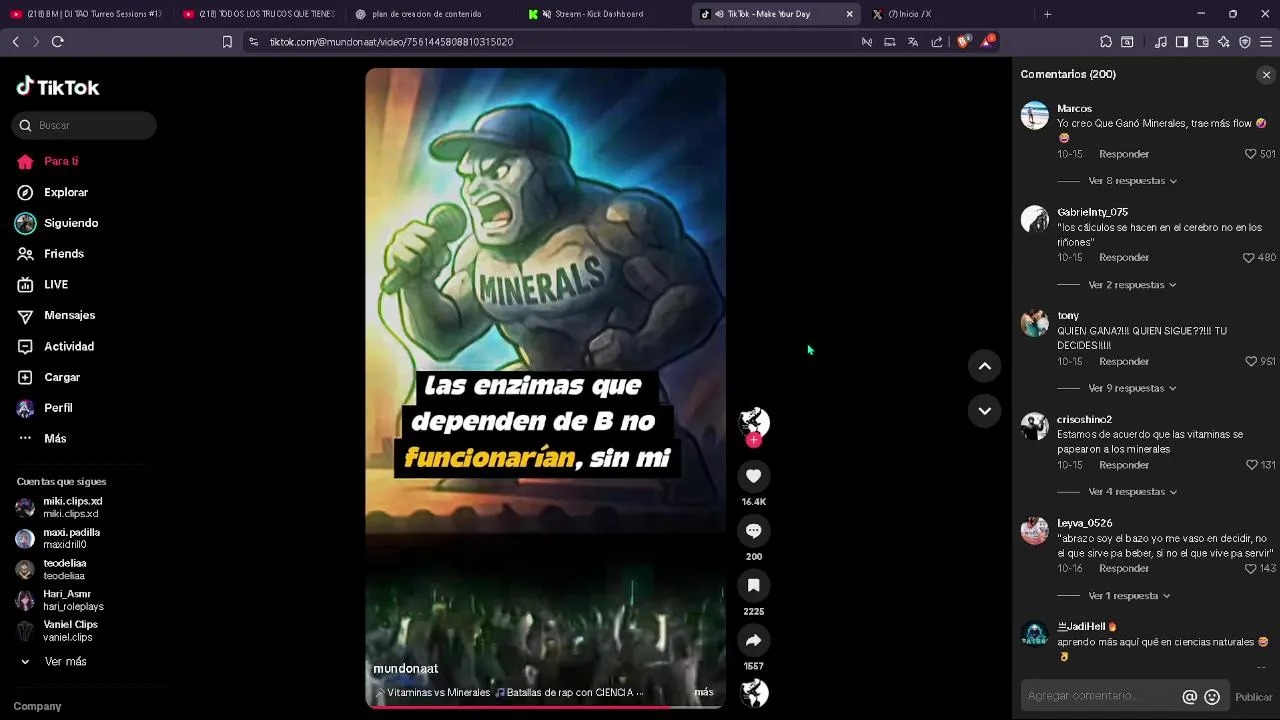Like crisoshino2's comment

point(1251,465)
